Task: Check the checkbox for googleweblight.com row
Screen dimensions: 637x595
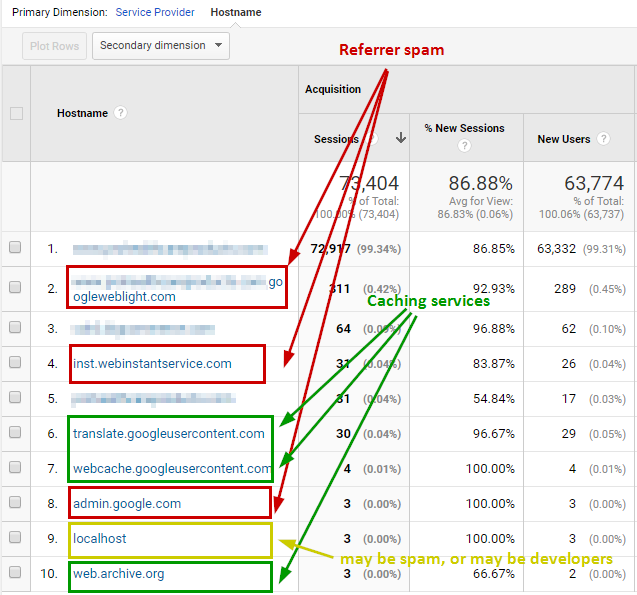Action: (15, 287)
